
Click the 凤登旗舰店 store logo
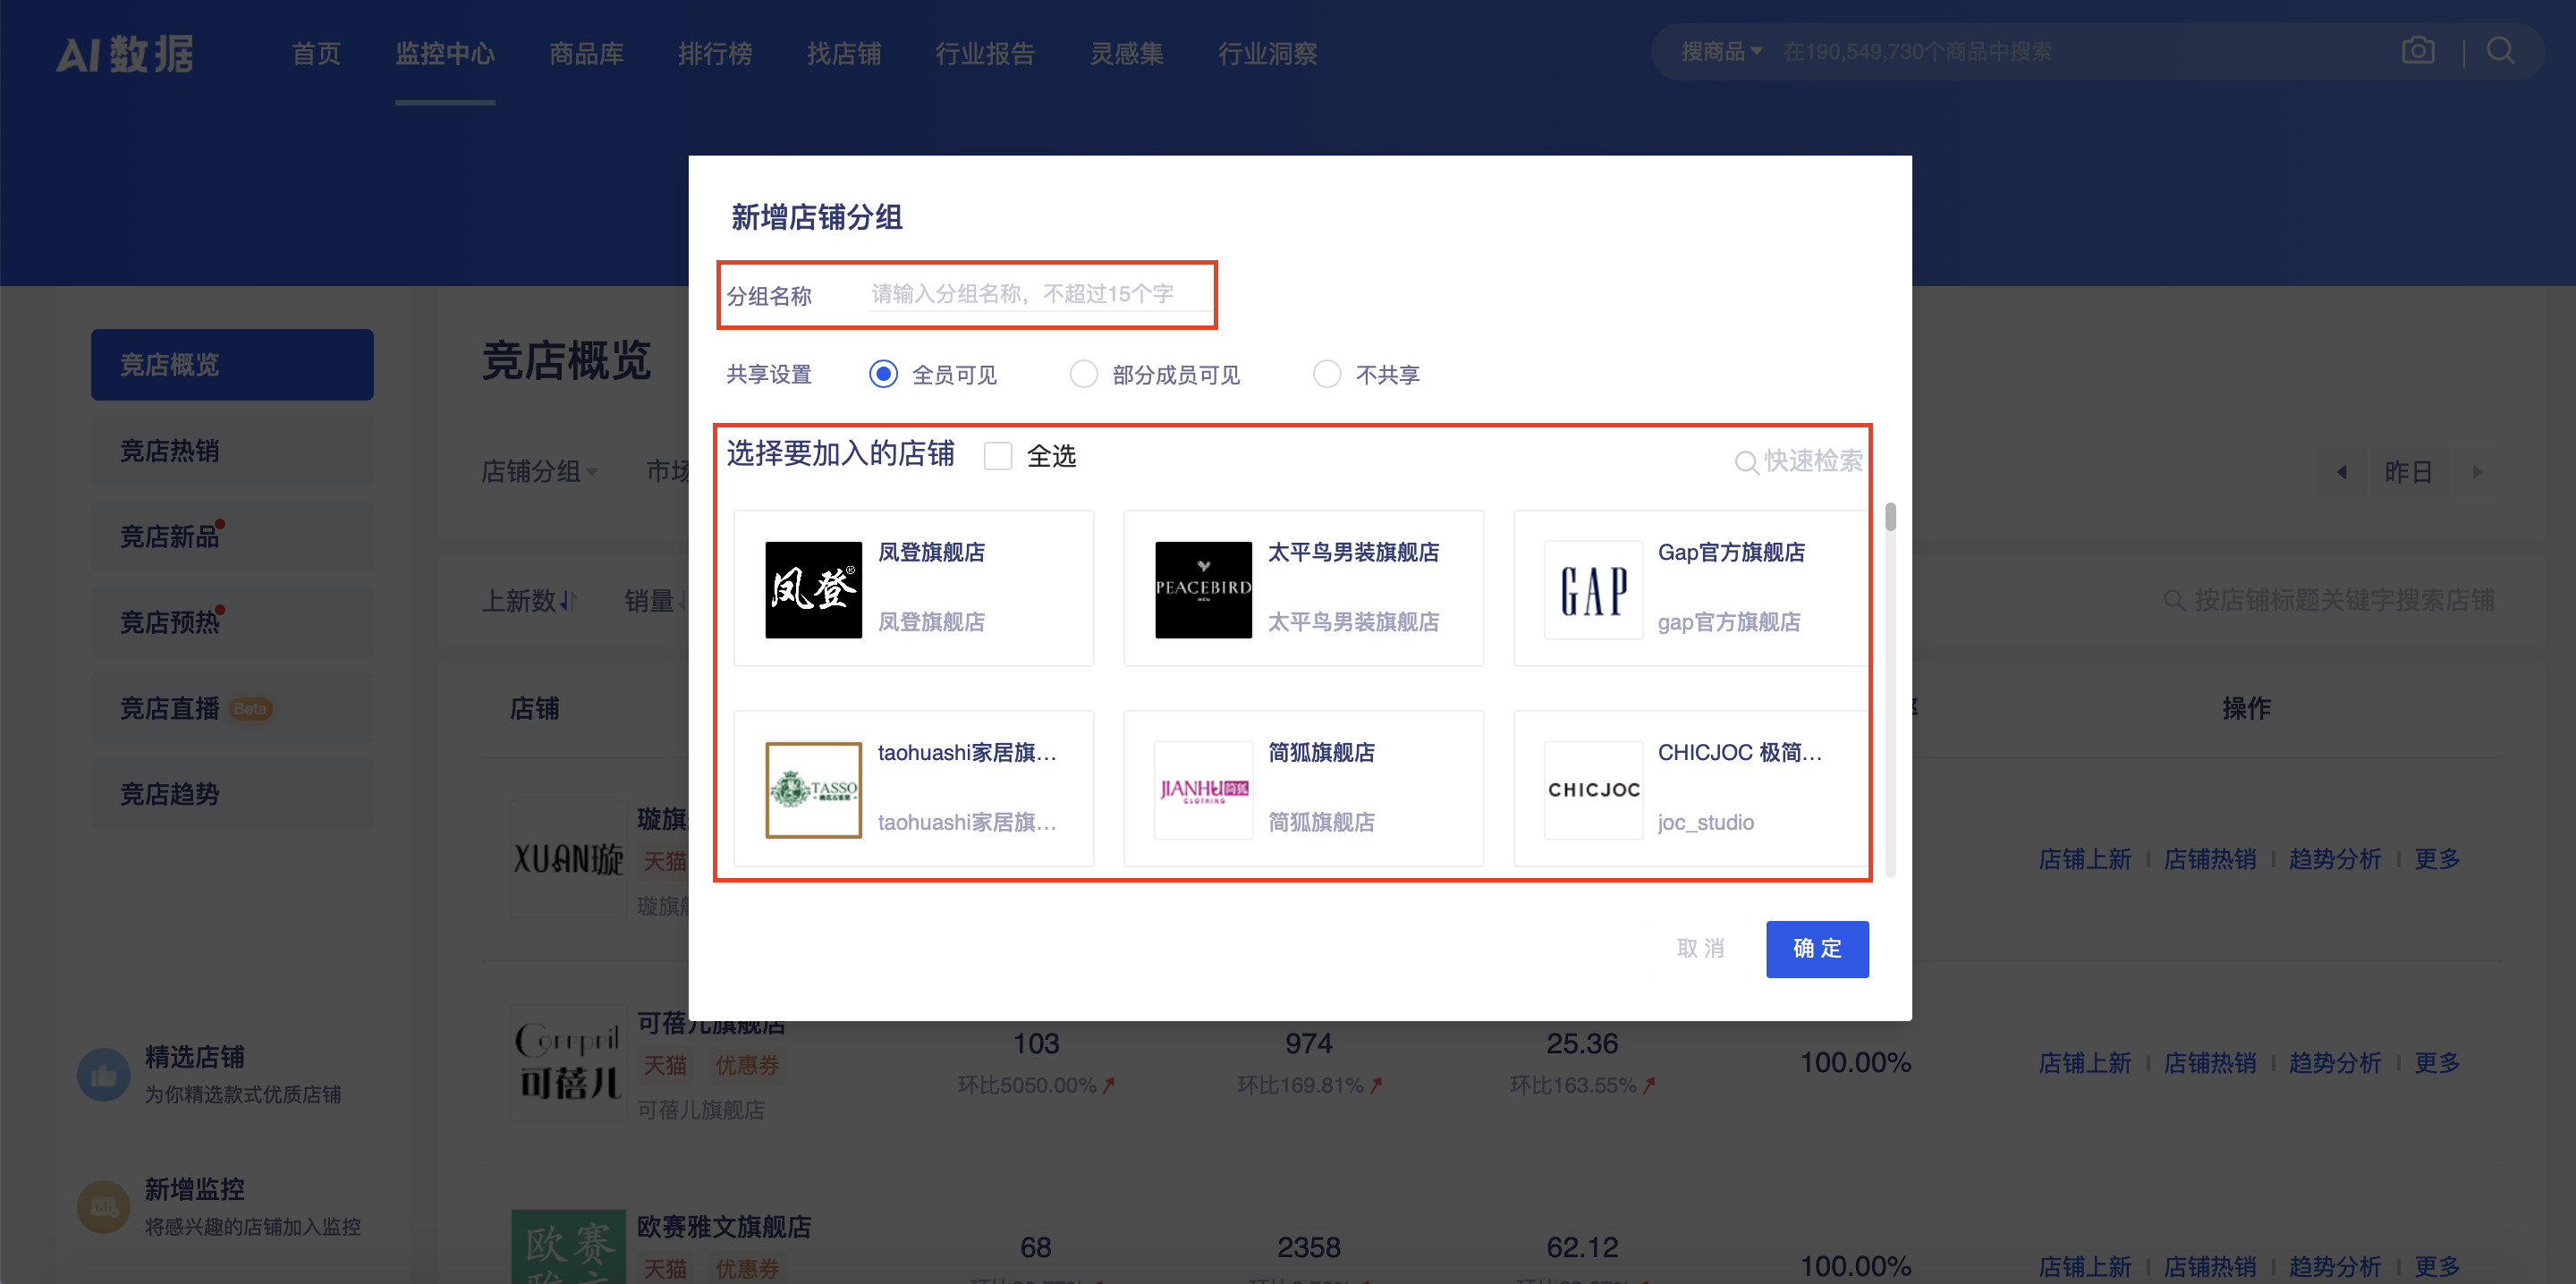(813, 590)
